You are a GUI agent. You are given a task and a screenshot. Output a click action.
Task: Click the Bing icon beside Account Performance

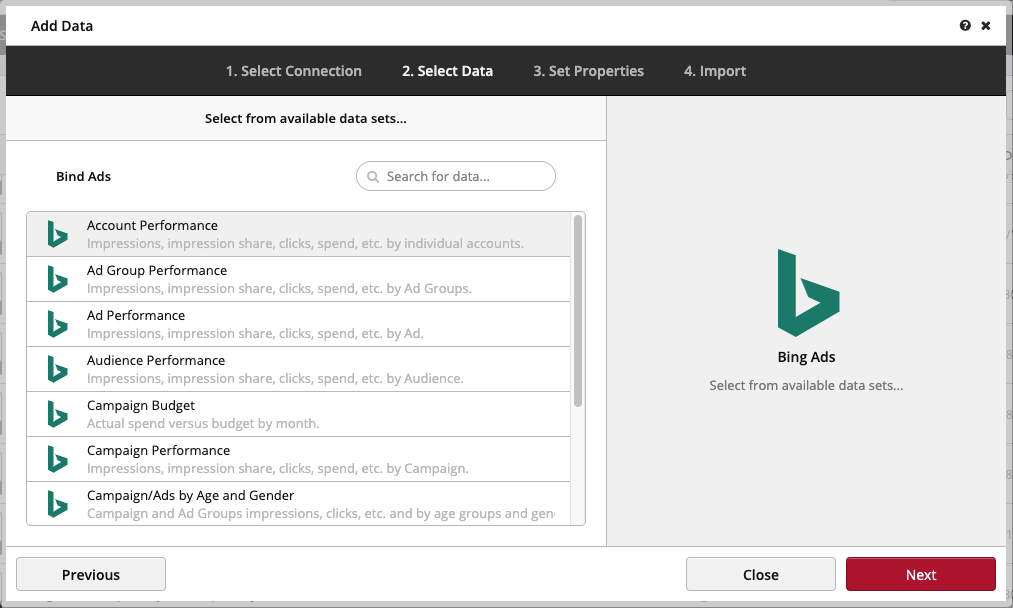(x=57, y=234)
